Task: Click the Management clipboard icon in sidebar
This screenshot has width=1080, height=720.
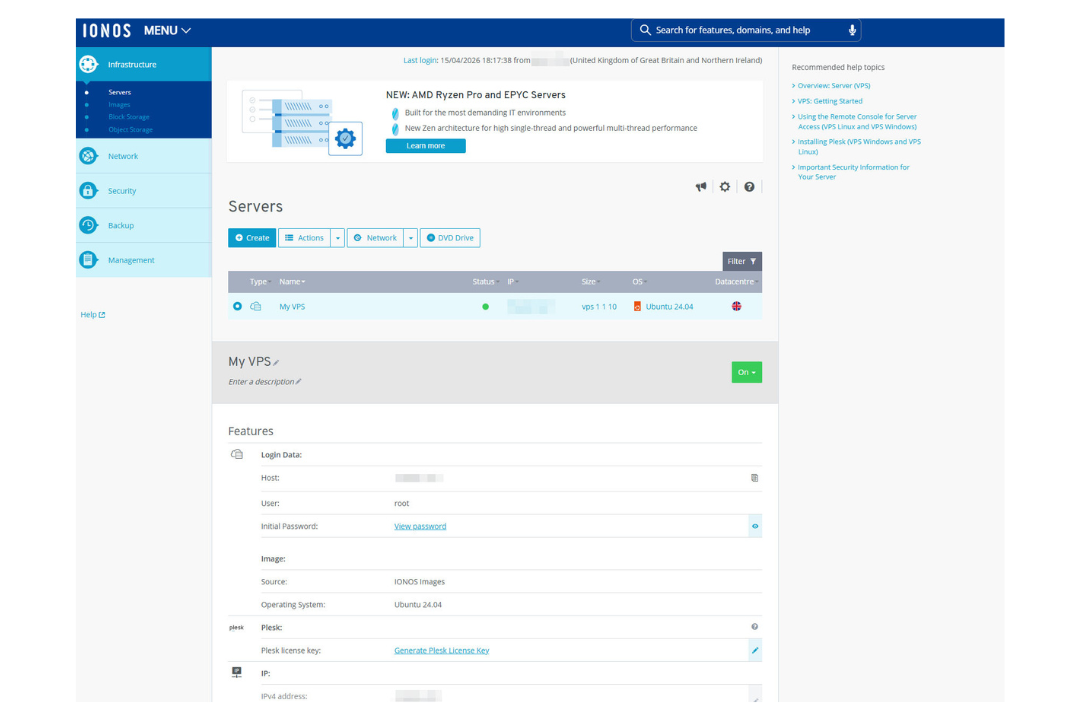Action: click(88, 260)
